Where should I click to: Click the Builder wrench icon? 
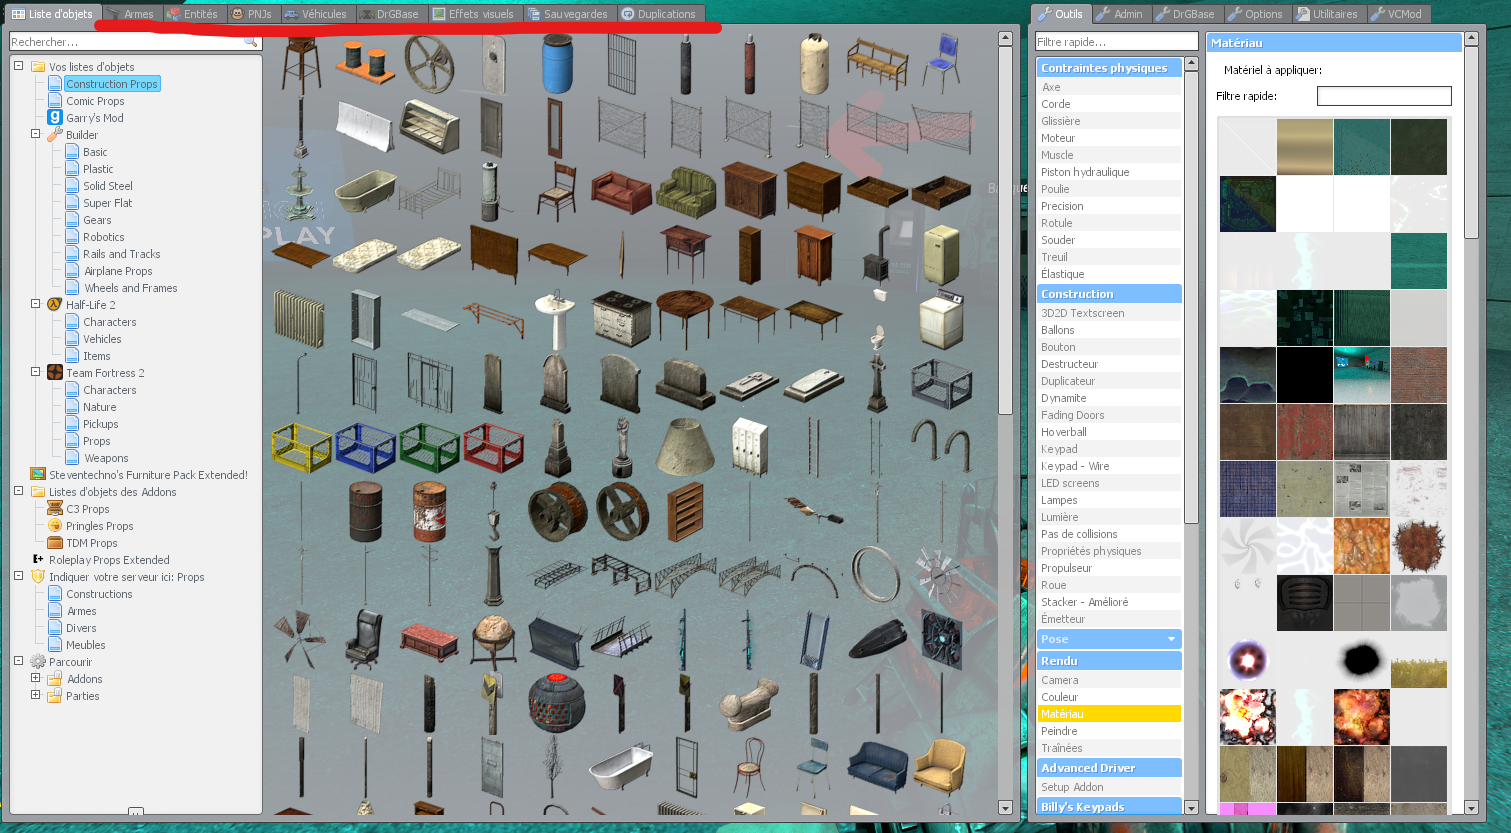pyautogui.click(x=55, y=135)
